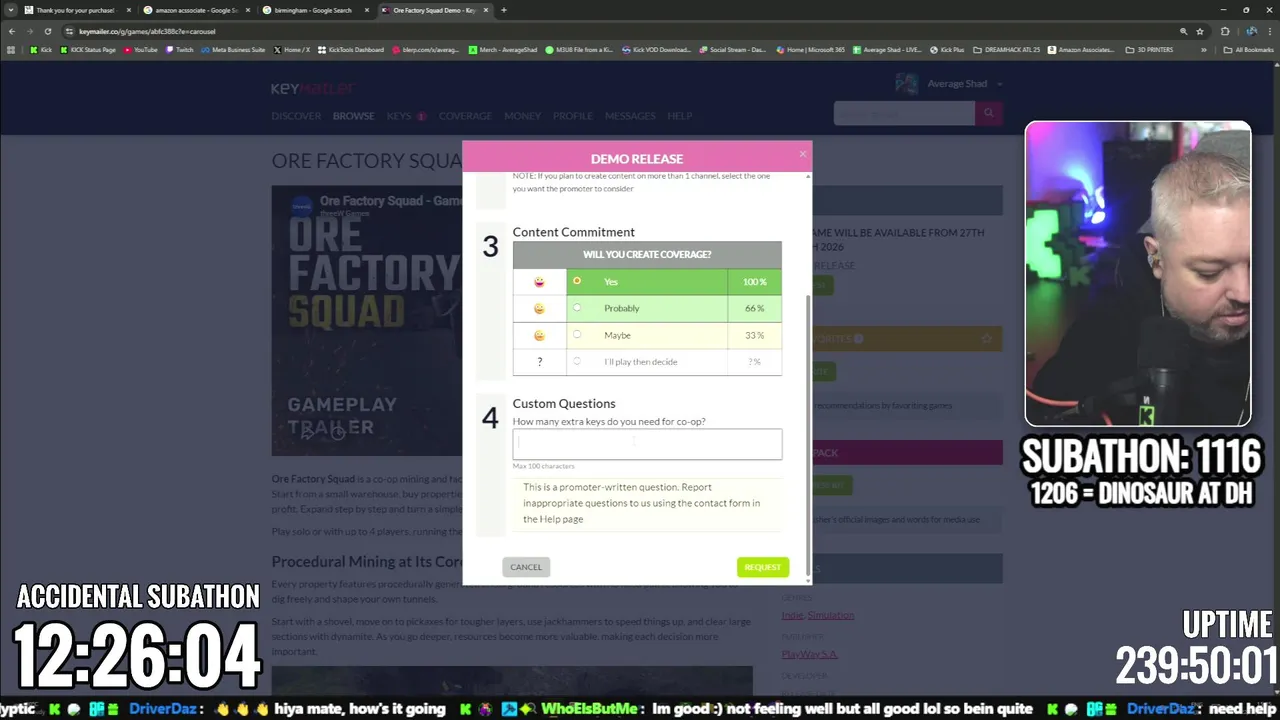Close the Ore Factory Squad Demo tab
The width and height of the screenshot is (1280, 720).
click(x=484, y=10)
